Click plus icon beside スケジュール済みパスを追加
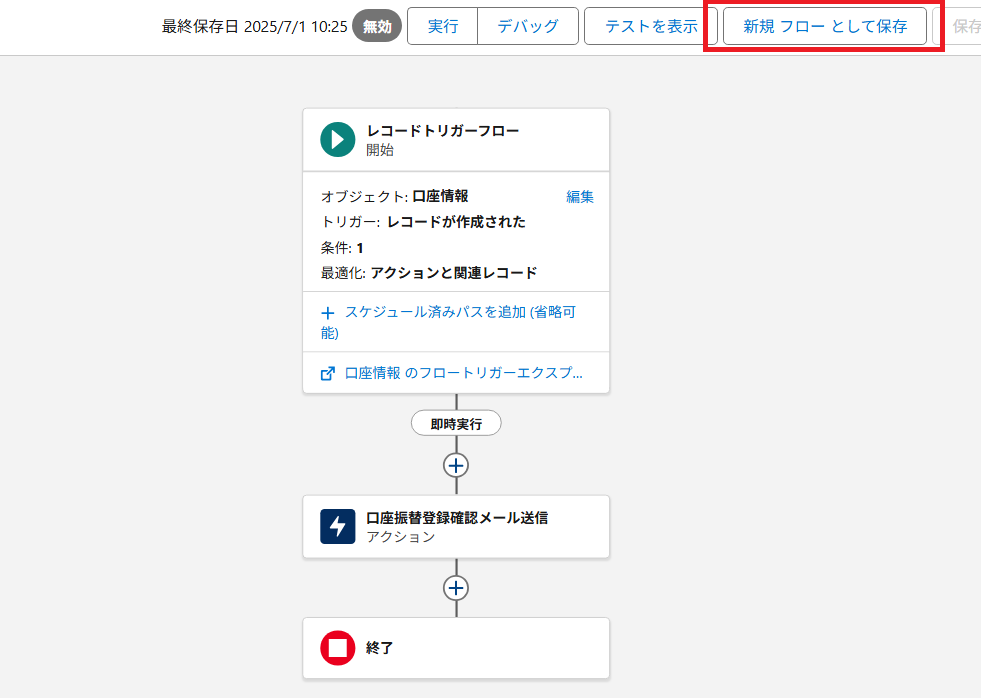 tap(327, 312)
